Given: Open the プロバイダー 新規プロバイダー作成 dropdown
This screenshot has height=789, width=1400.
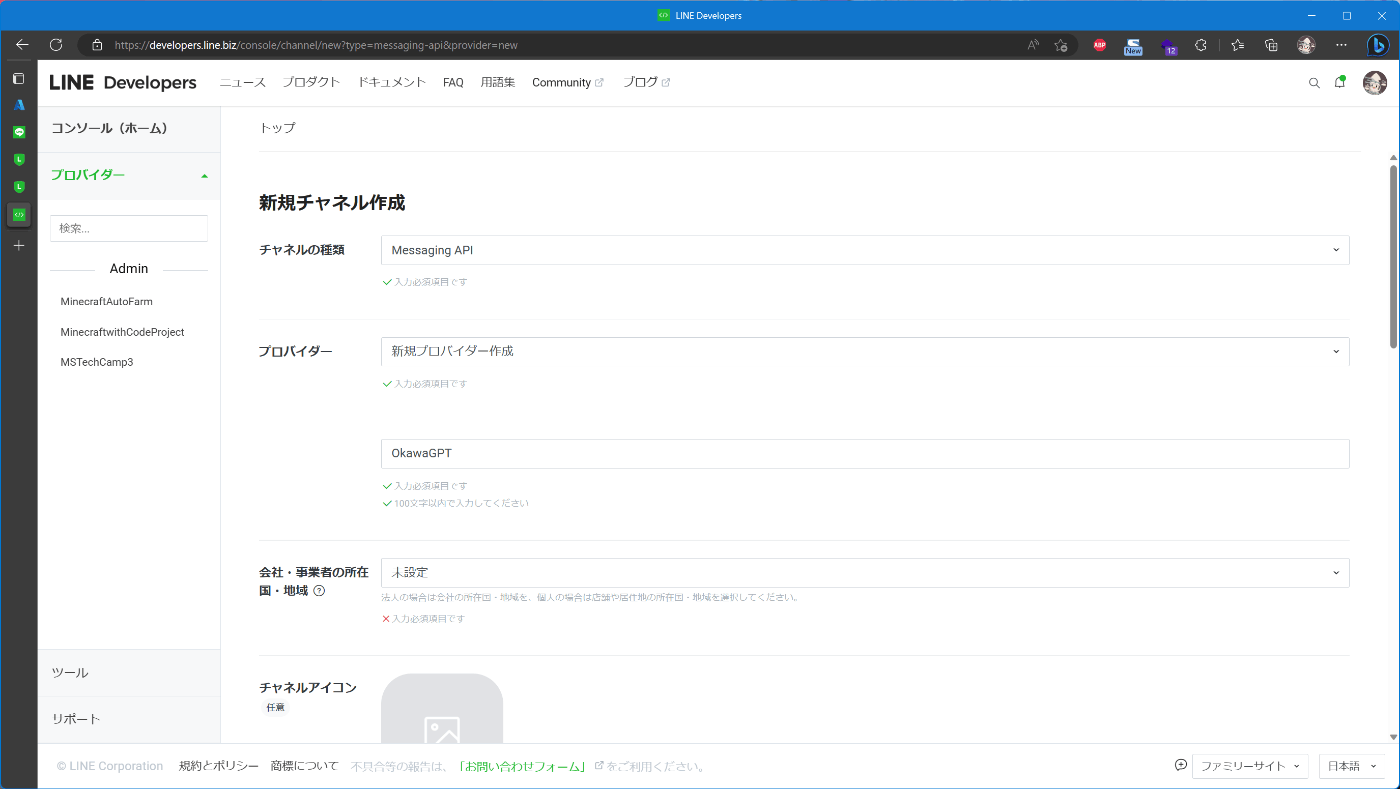Looking at the screenshot, I should coord(865,351).
